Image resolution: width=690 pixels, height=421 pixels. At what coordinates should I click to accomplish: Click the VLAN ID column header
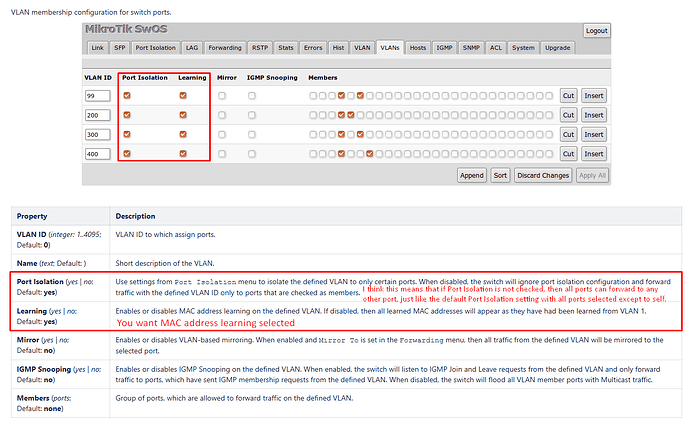coord(98,77)
